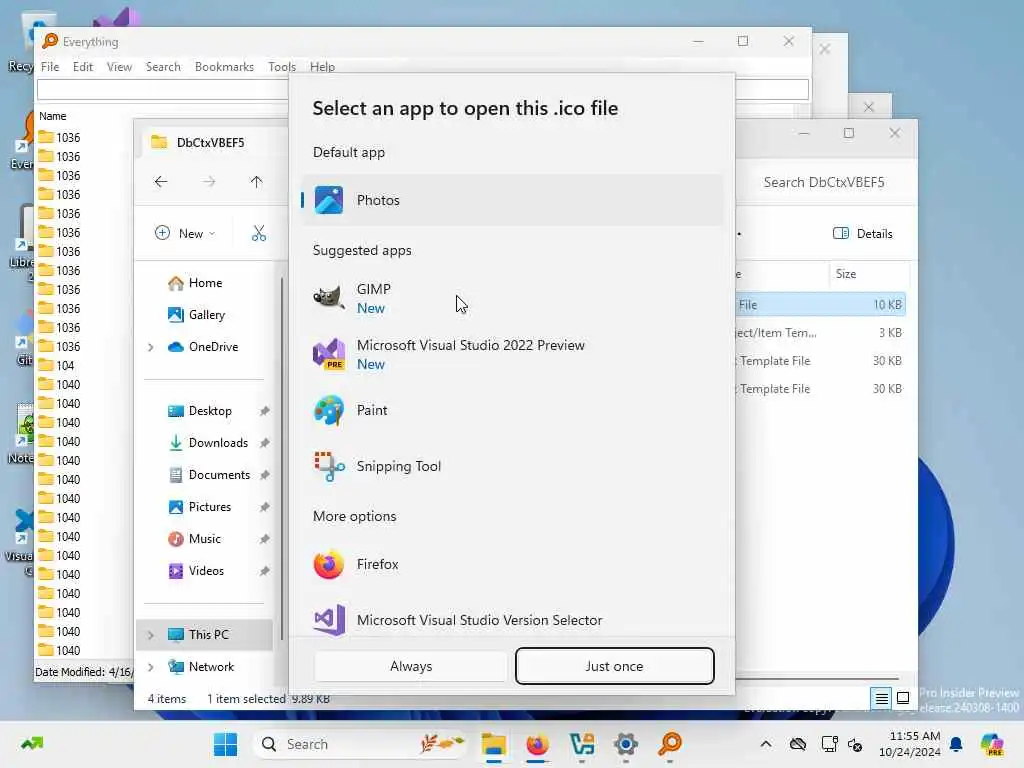Open the Bookmarks menu in Everything
The height and width of the screenshot is (768, 1024).
coord(224,67)
